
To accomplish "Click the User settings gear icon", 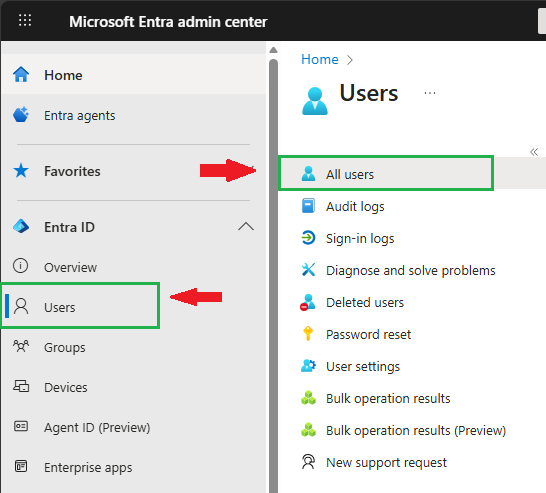I will click(309, 366).
